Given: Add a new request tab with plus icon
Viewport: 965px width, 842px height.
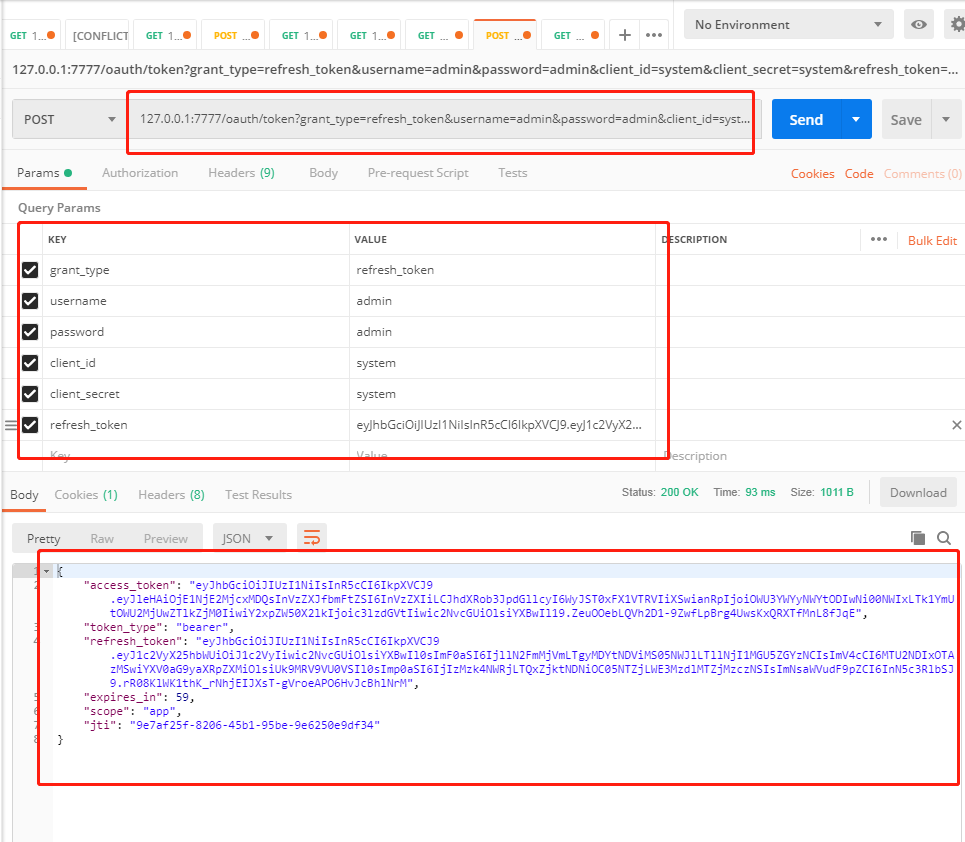Looking at the screenshot, I should pos(625,35).
